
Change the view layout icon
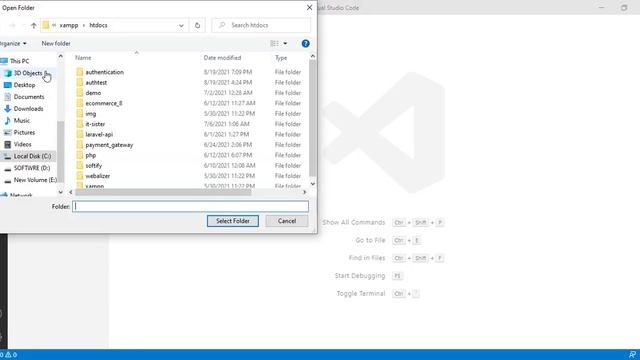coord(274,43)
